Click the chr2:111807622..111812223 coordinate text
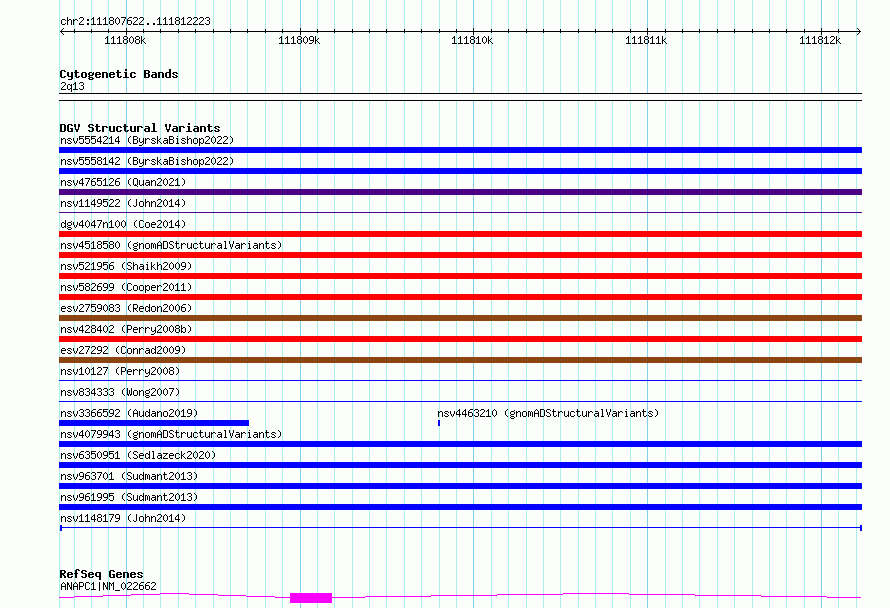890x608 pixels. click(x=135, y=22)
